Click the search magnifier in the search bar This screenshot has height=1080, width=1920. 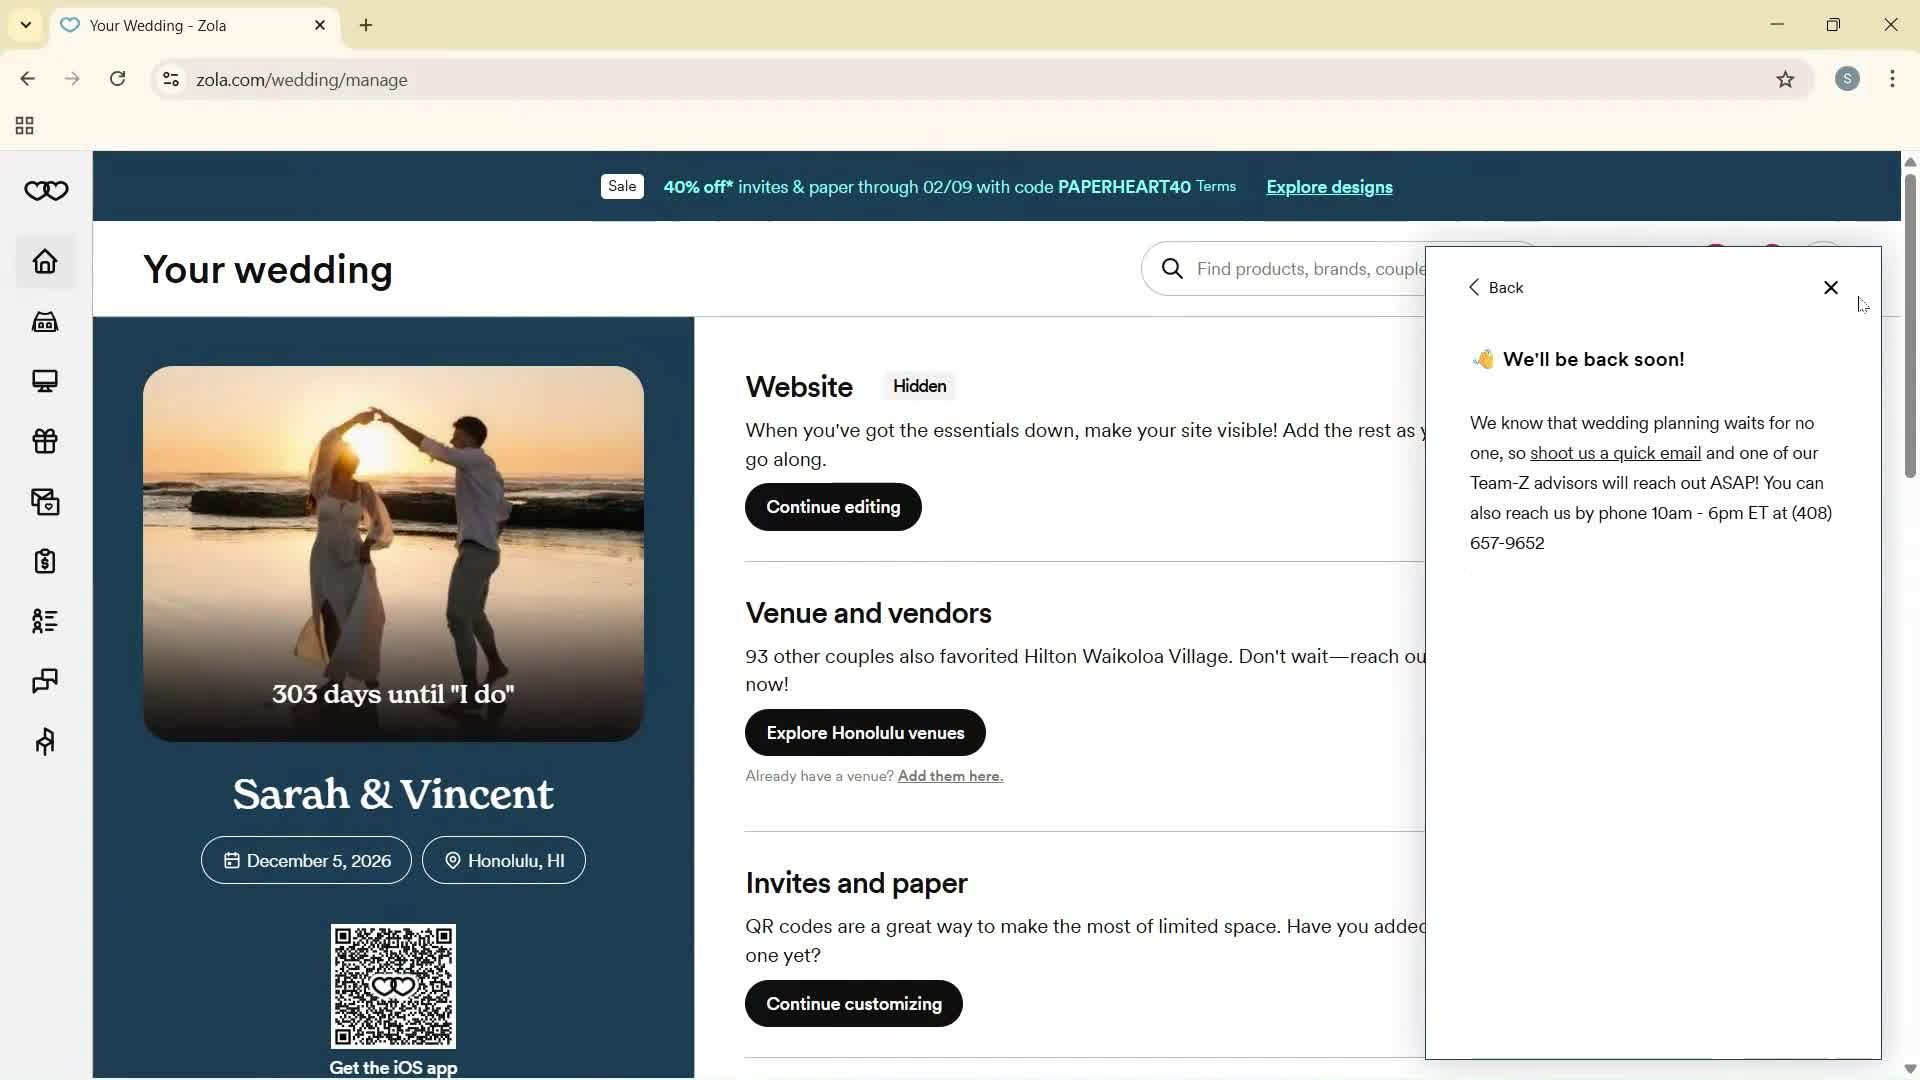point(1172,268)
